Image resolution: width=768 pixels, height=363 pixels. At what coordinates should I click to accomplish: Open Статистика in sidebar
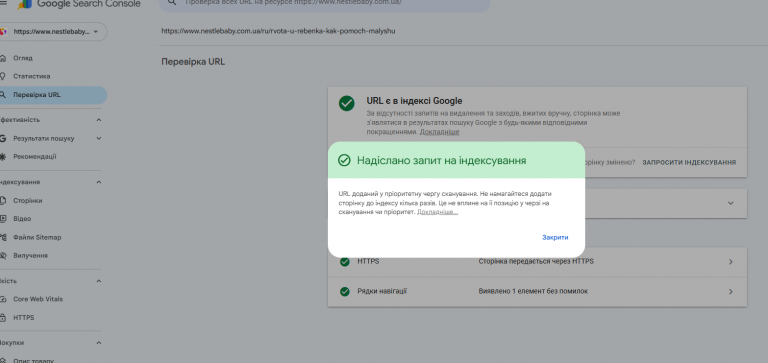point(31,76)
